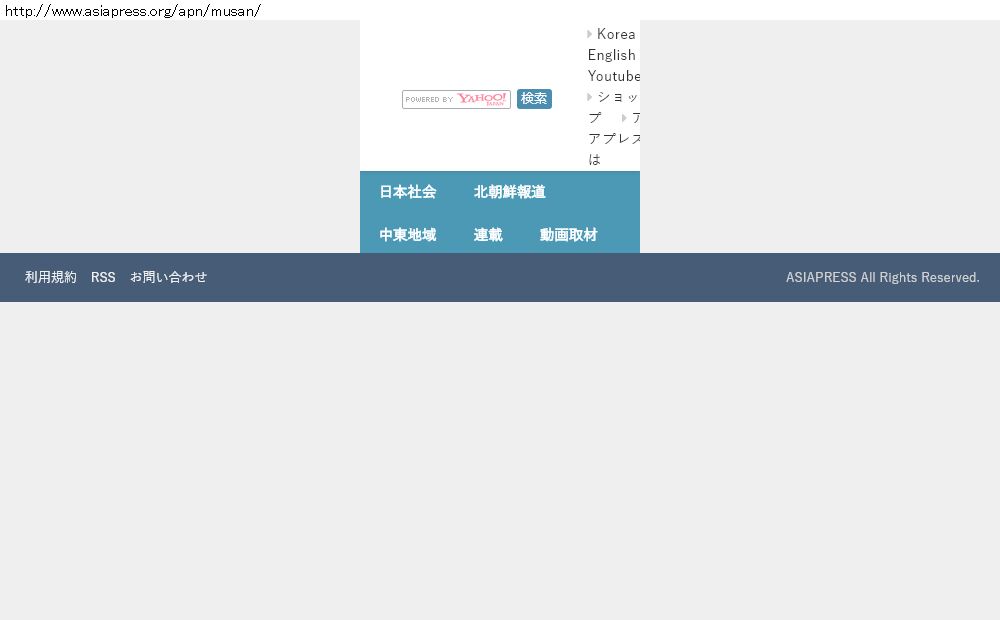Open the RSS feed link in footer
This screenshot has width=1000, height=620.
point(103,277)
